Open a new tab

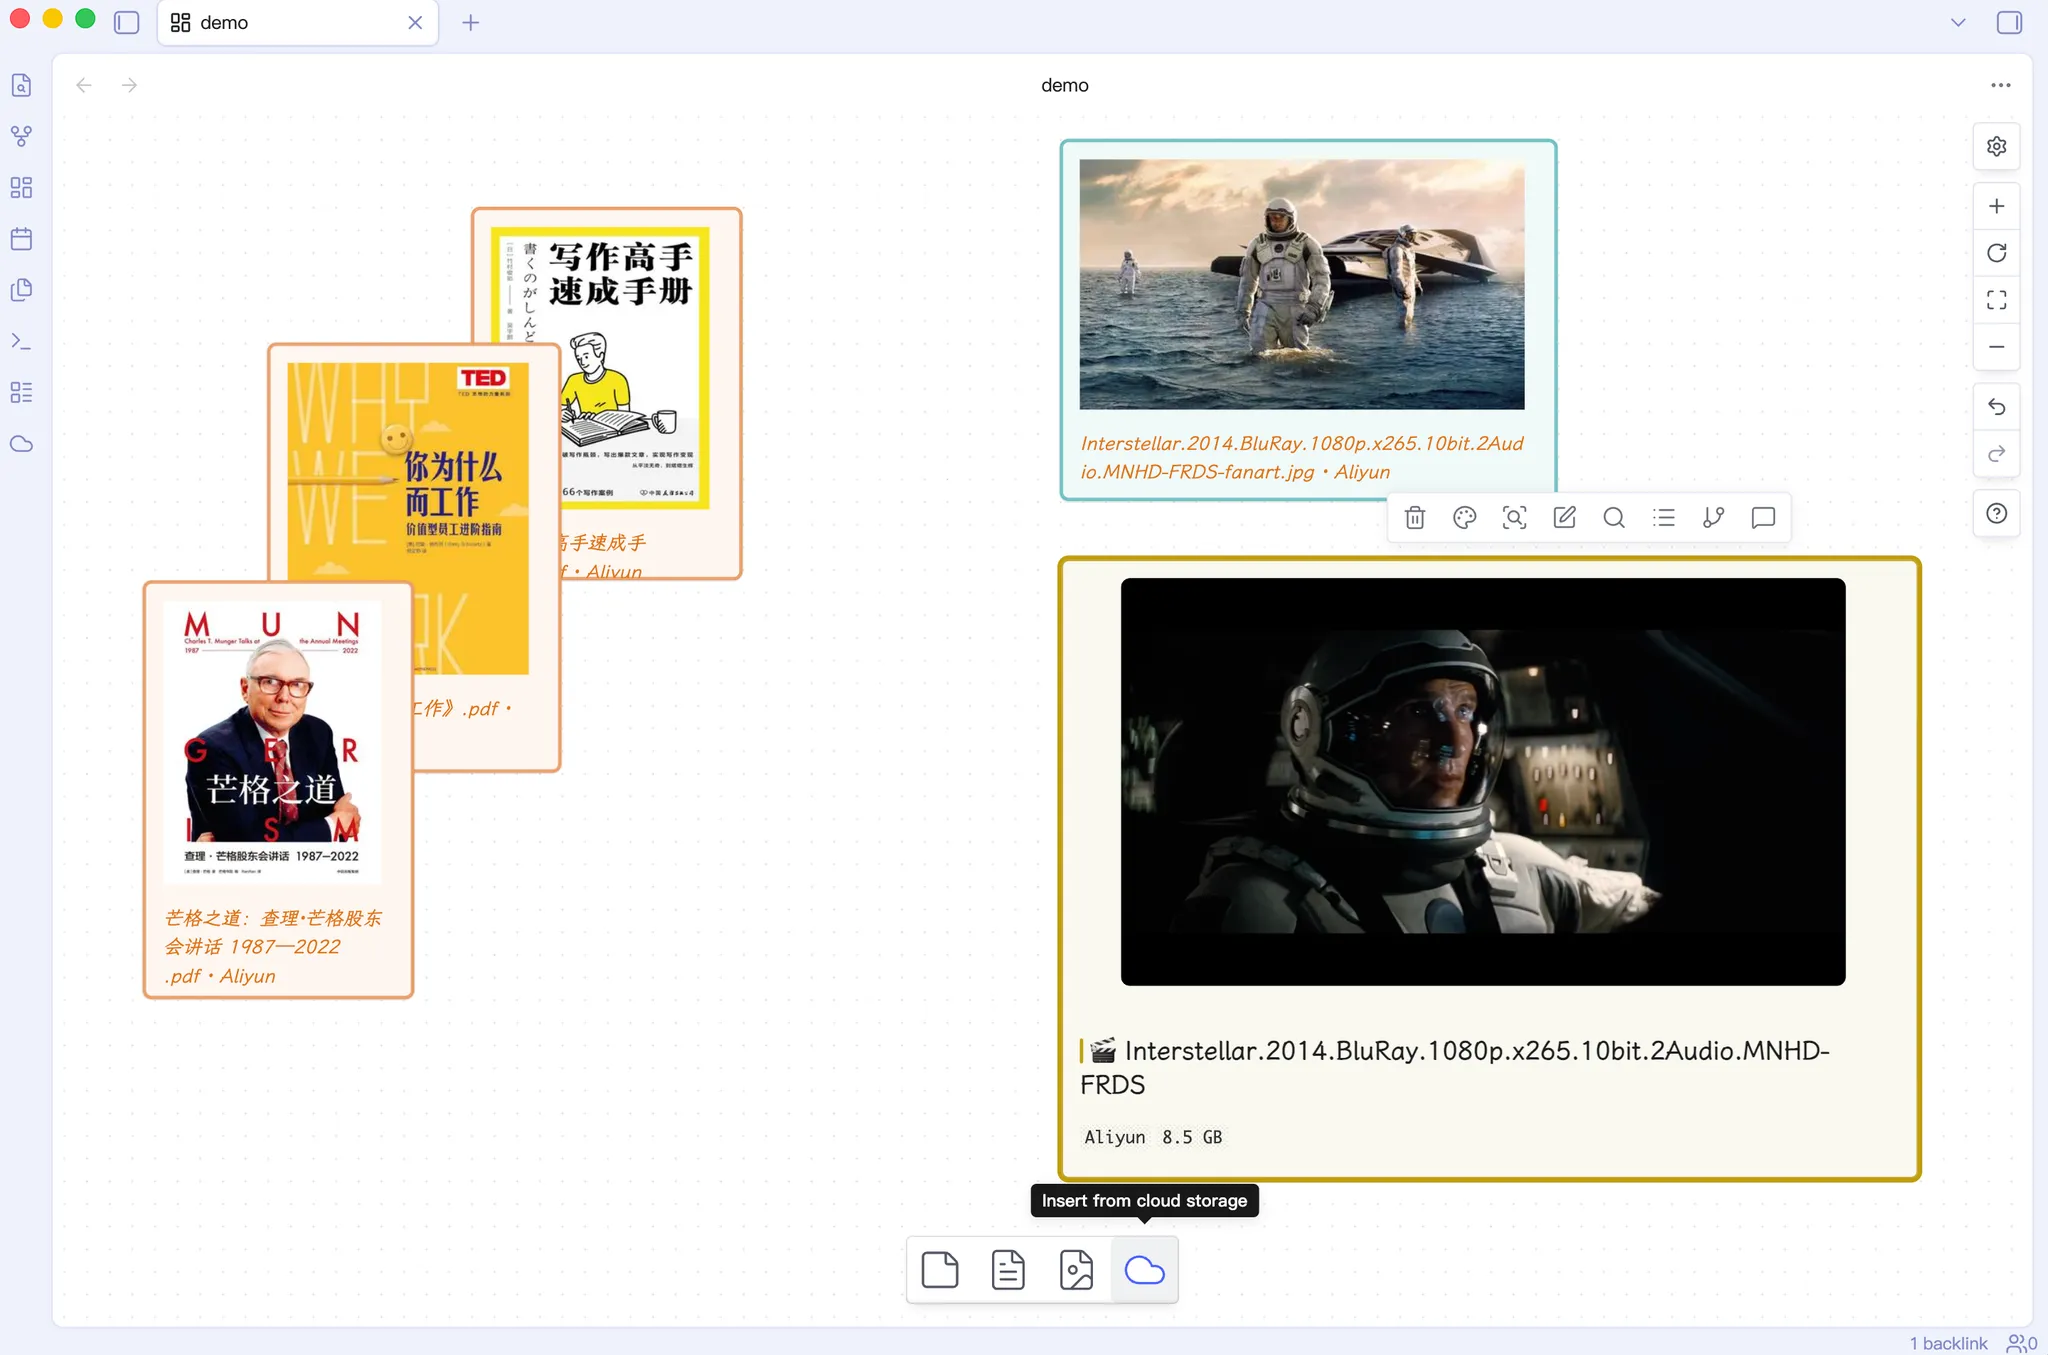click(x=471, y=22)
